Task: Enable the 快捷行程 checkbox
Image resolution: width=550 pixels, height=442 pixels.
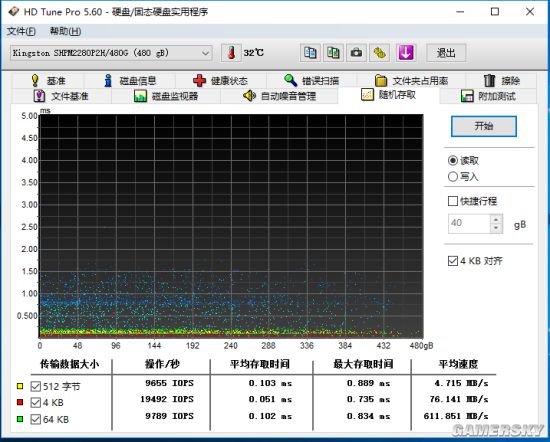Action: [453, 201]
